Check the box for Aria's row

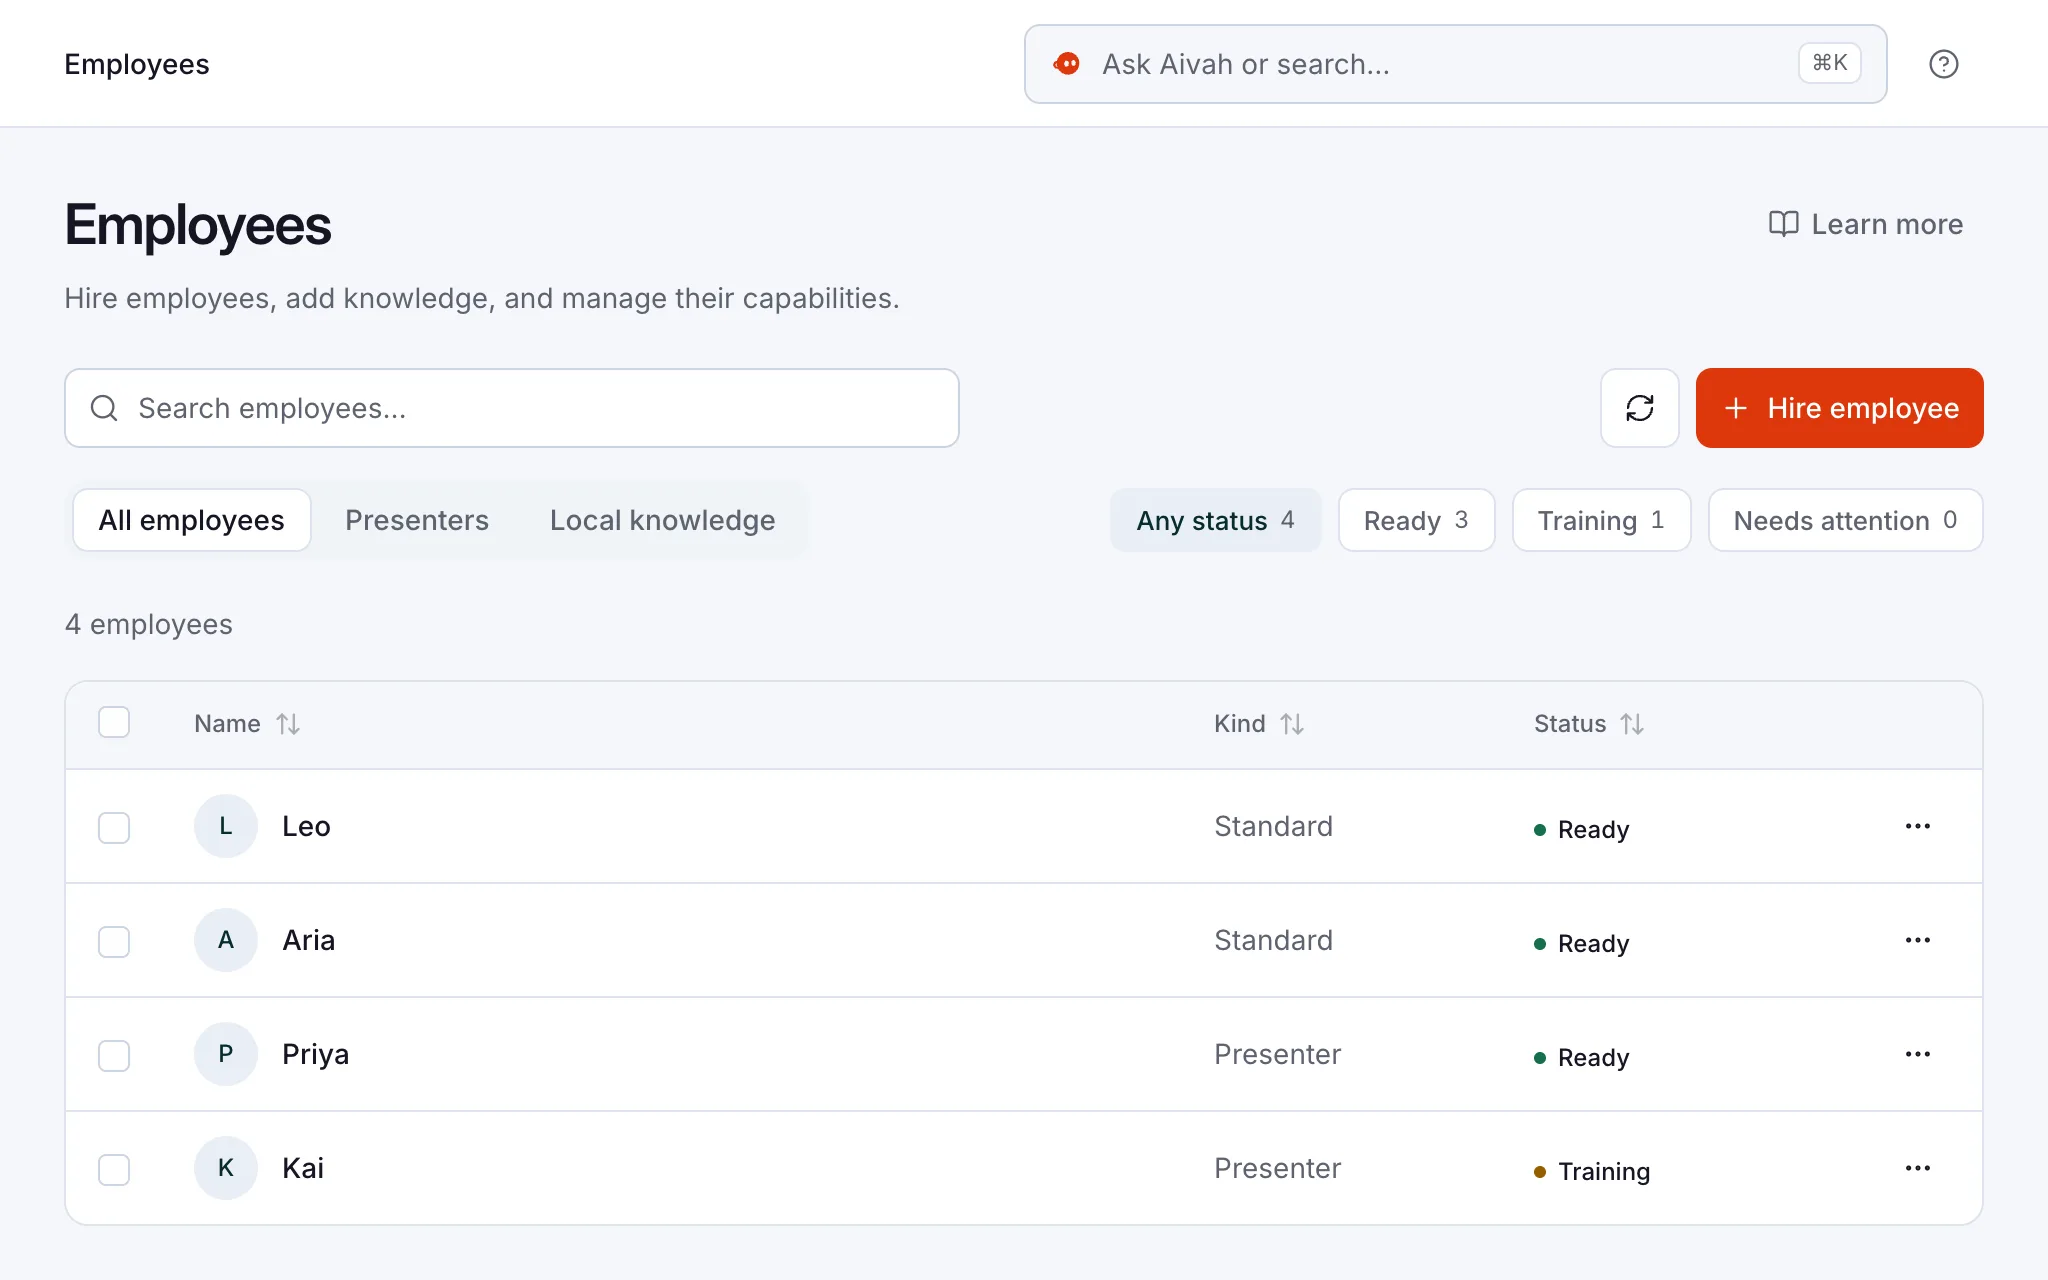point(114,942)
